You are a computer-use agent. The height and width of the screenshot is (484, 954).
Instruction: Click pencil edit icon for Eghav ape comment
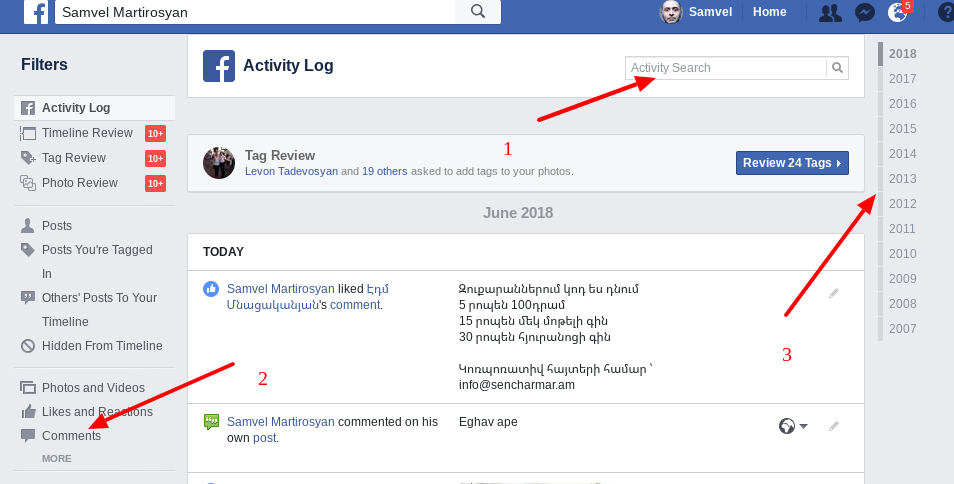834,426
